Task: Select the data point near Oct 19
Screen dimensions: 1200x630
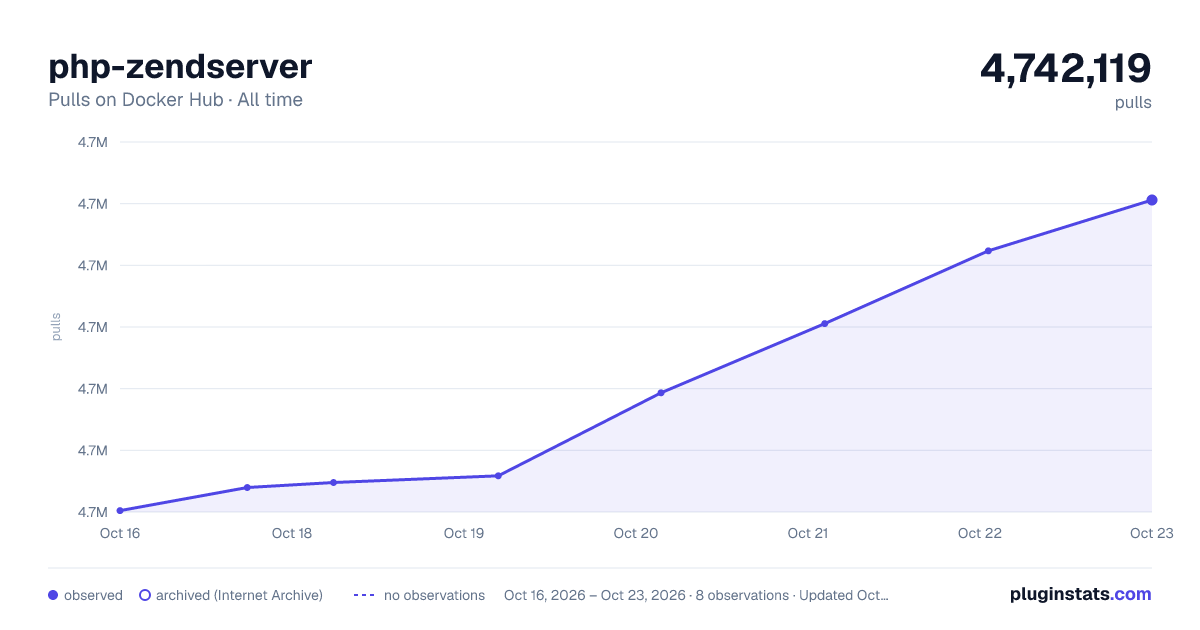Action: point(498,476)
